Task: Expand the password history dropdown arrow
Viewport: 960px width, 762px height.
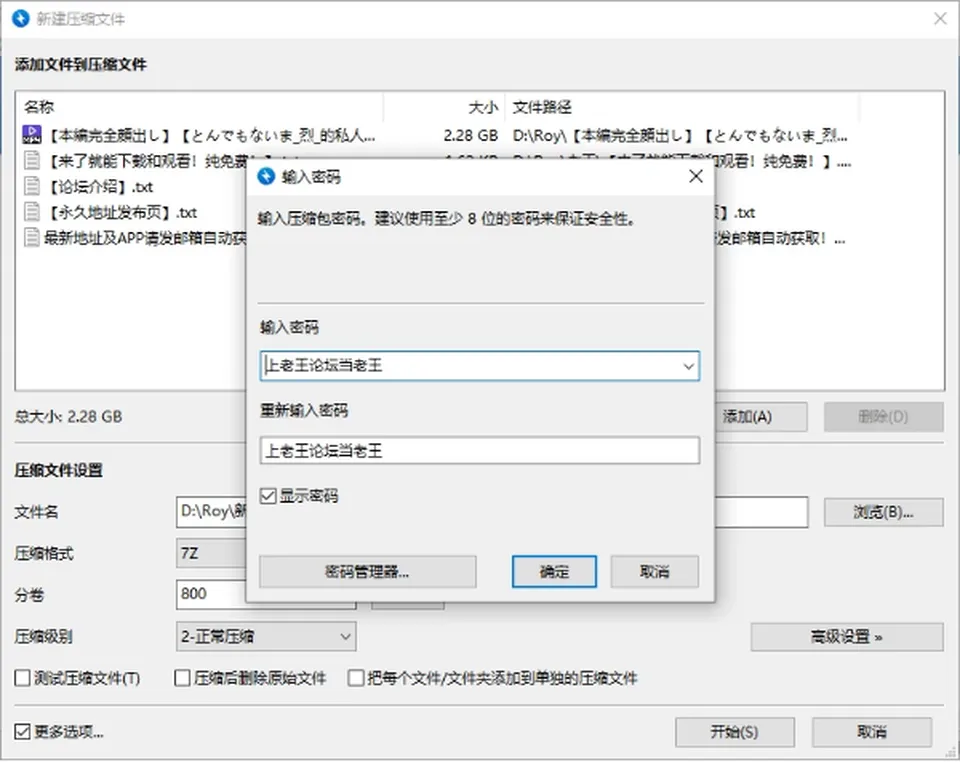Action: pyautogui.click(x=688, y=366)
